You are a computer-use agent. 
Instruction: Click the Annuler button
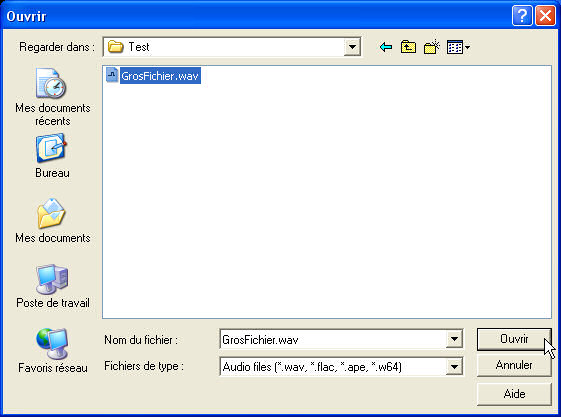coord(514,366)
